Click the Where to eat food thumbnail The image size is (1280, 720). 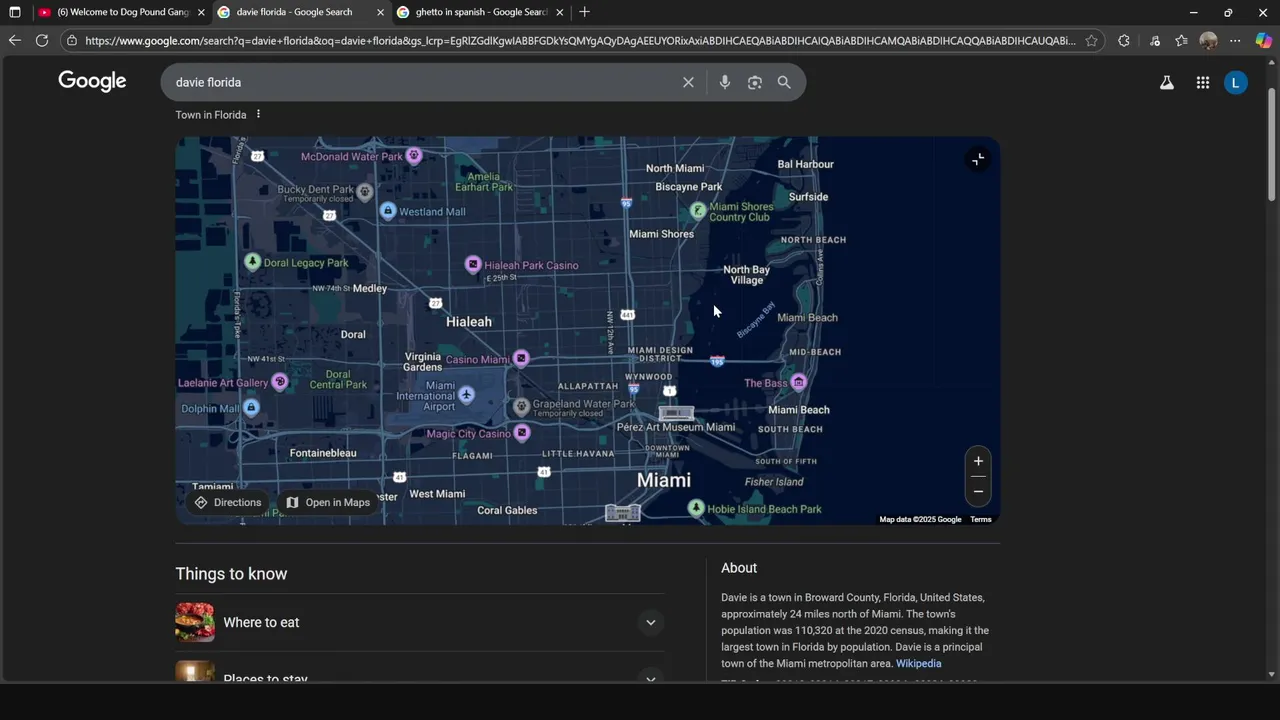(x=195, y=622)
